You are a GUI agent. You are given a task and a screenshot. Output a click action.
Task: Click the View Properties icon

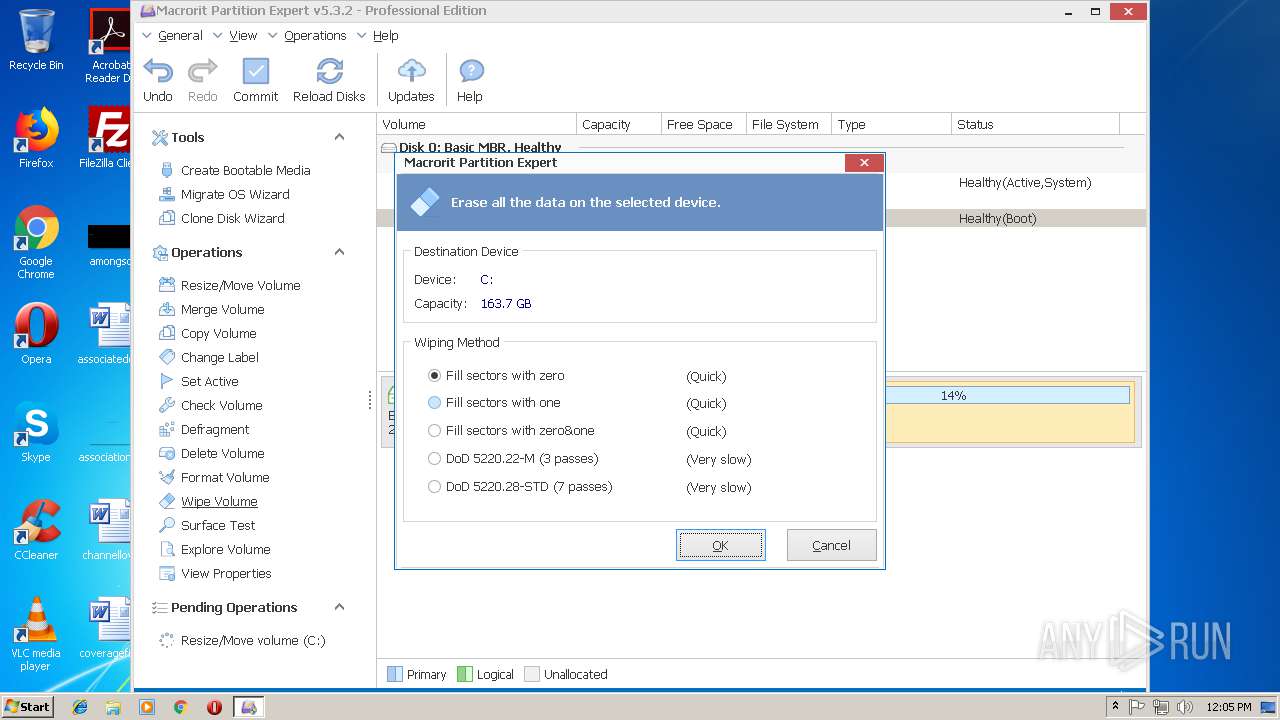[167, 573]
